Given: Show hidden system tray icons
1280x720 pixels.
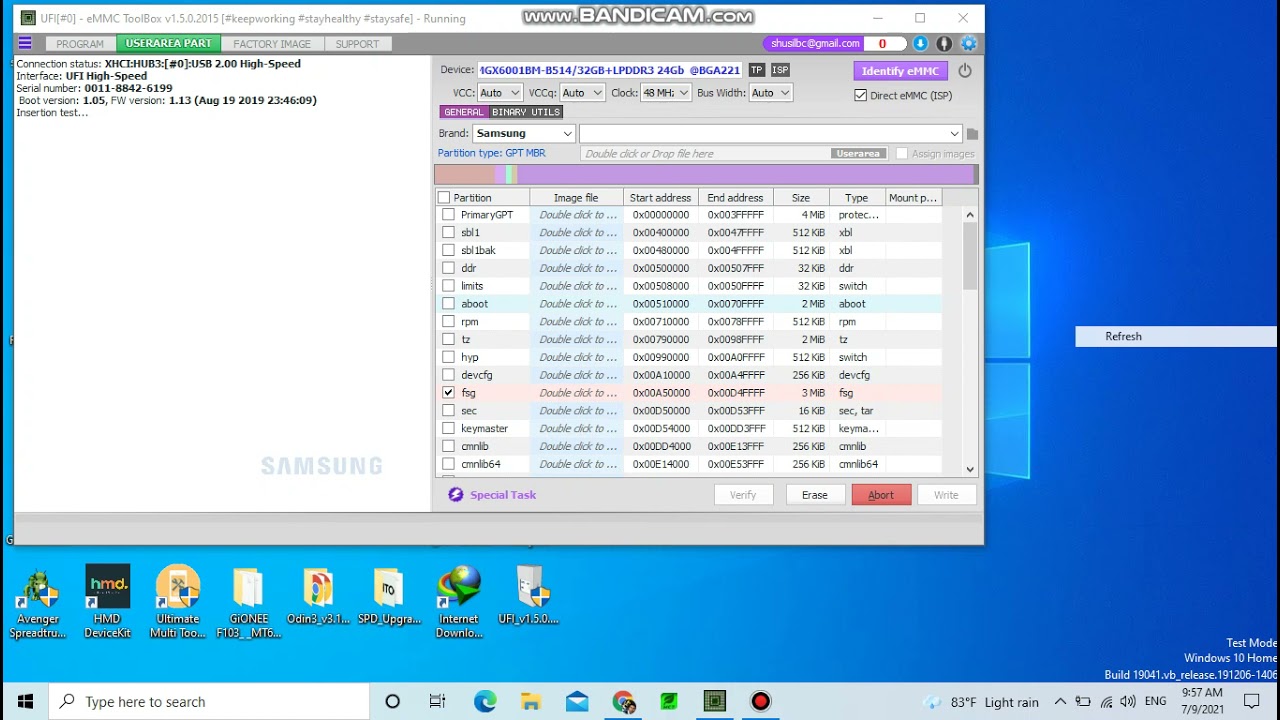Looking at the screenshot, I should coord(1060,702).
